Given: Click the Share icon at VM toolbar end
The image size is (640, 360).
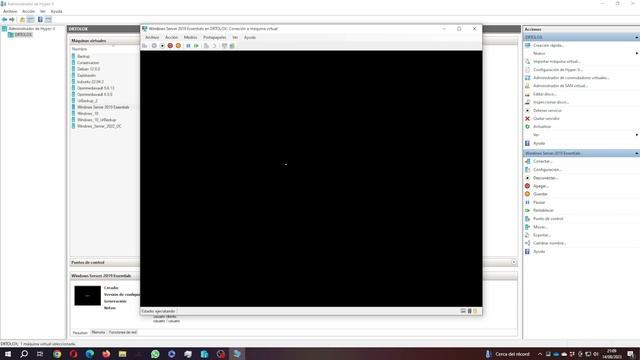Looking at the screenshot, I should tap(232, 46).
